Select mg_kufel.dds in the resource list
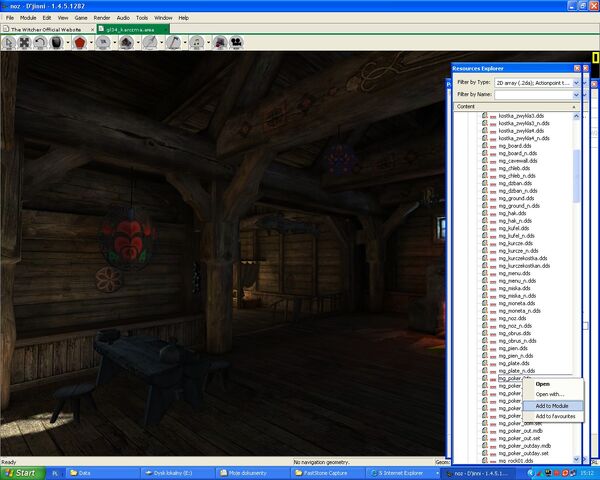 click(514, 229)
